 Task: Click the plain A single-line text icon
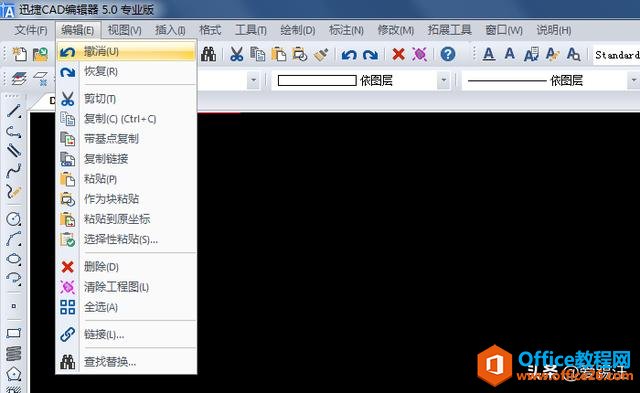click(509, 53)
